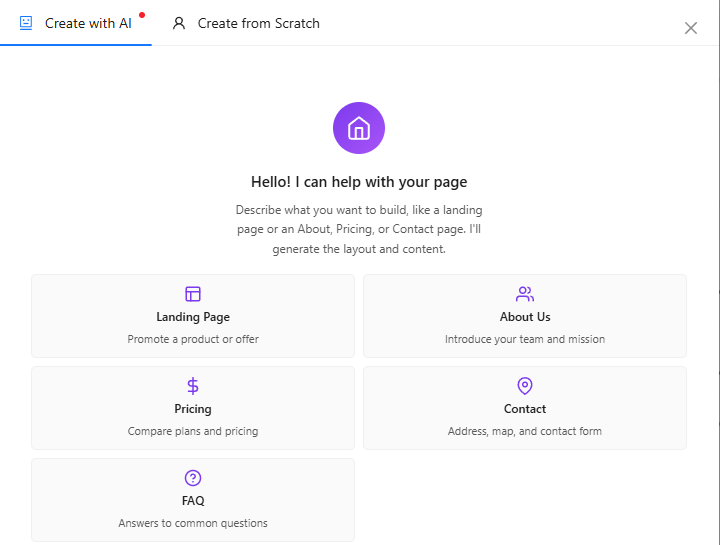Viewport: 720px width, 545px height.
Task: Click the "Describe what you want to build" paragraph
Action: pyautogui.click(x=359, y=229)
